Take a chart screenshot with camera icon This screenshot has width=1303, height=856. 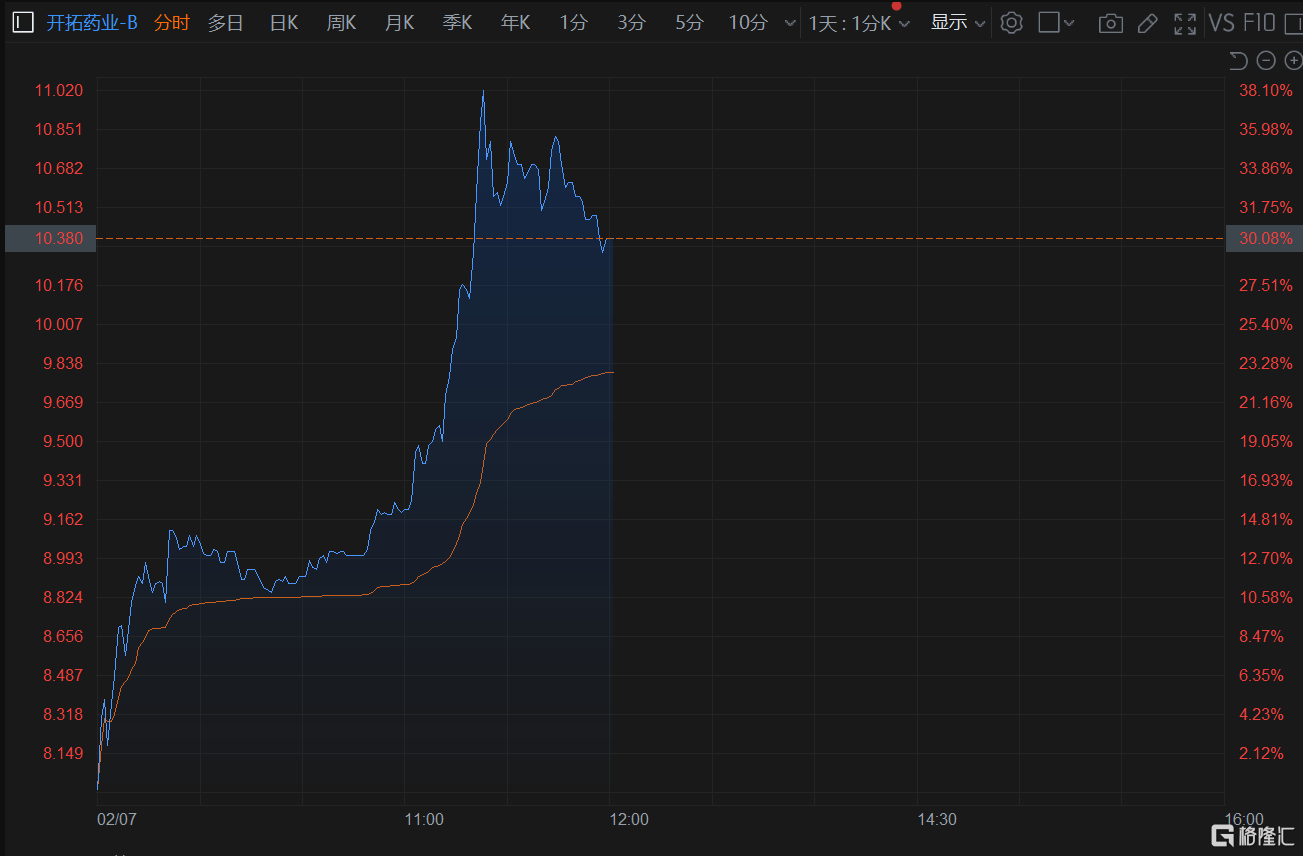(x=1110, y=23)
